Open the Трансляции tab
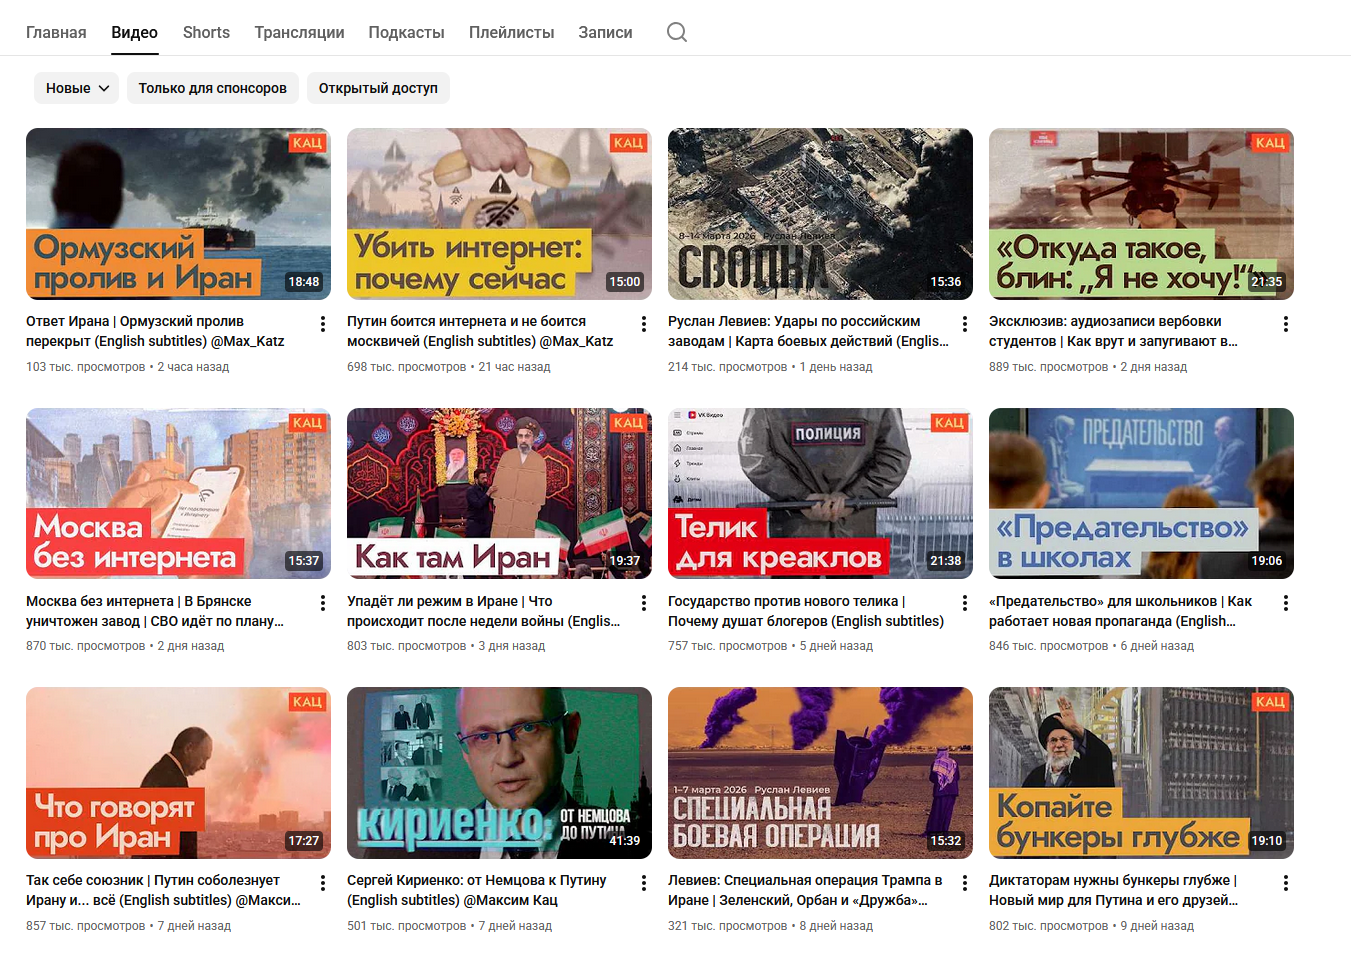Image resolution: width=1351 pixels, height=957 pixels. (299, 32)
